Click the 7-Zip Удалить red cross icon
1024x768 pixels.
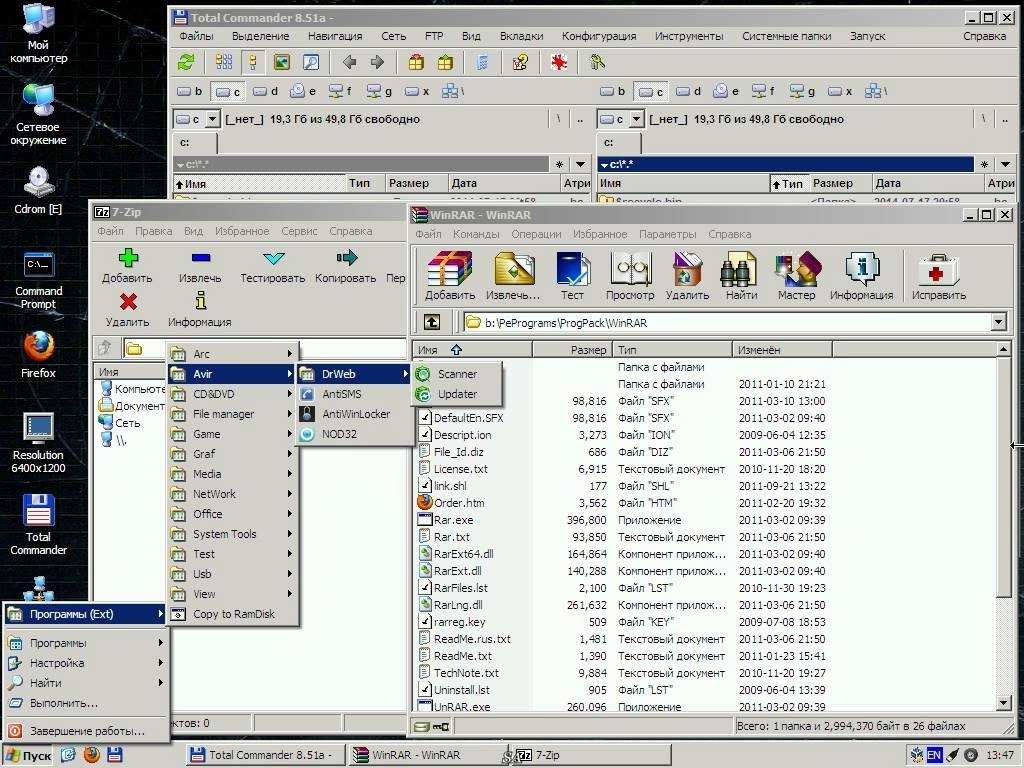[x=128, y=301]
